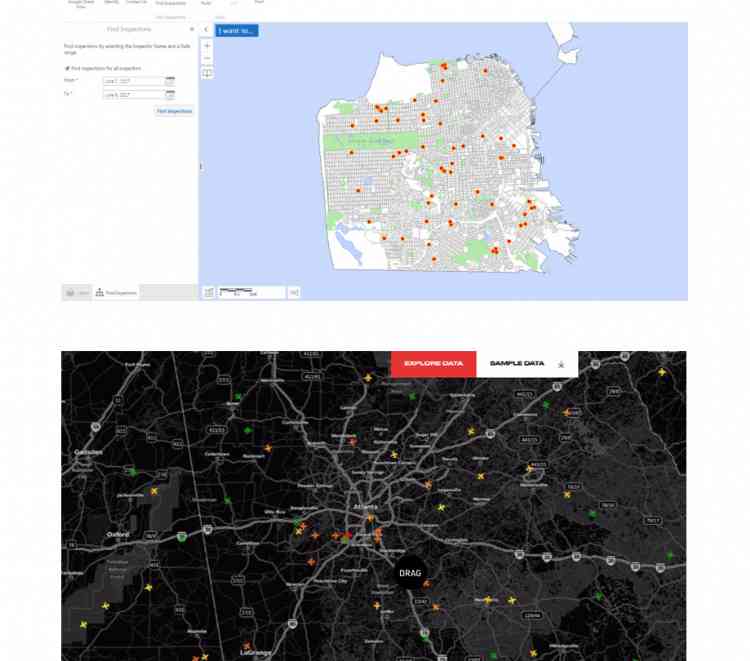Click the Find Inspections item in the top toolbar

[170, 3]
